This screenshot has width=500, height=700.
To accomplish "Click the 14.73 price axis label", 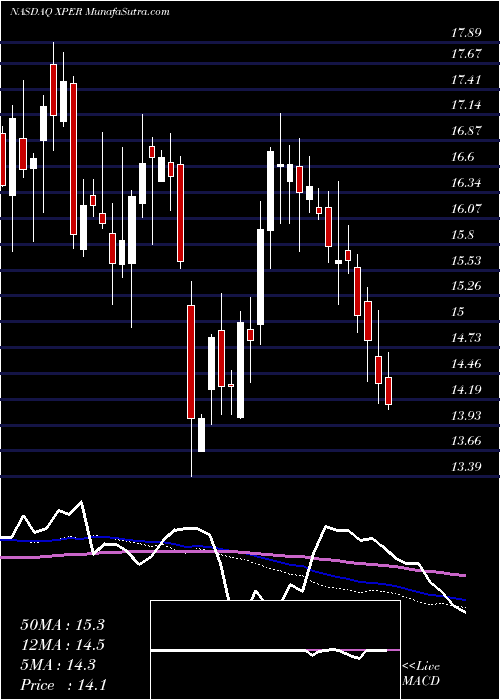I will [x=466, y=338].
